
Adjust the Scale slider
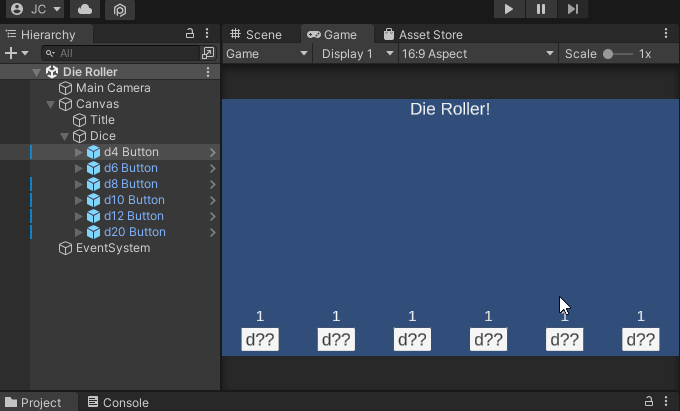[618, 54]
